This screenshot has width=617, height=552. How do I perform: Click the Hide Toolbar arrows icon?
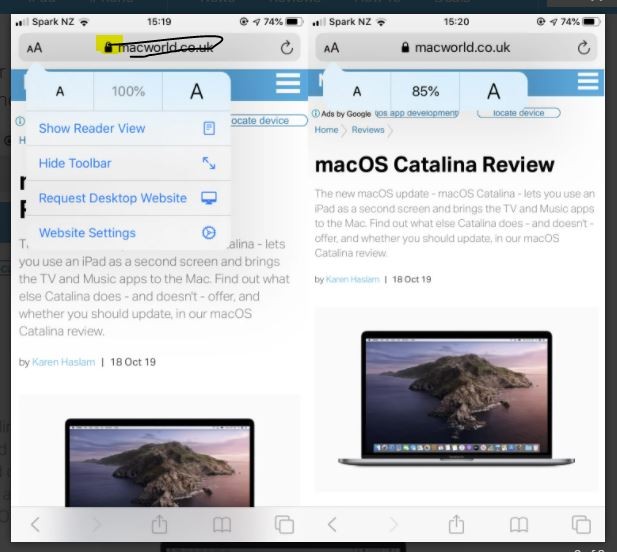pyautogui.click(x=209, y=163)
